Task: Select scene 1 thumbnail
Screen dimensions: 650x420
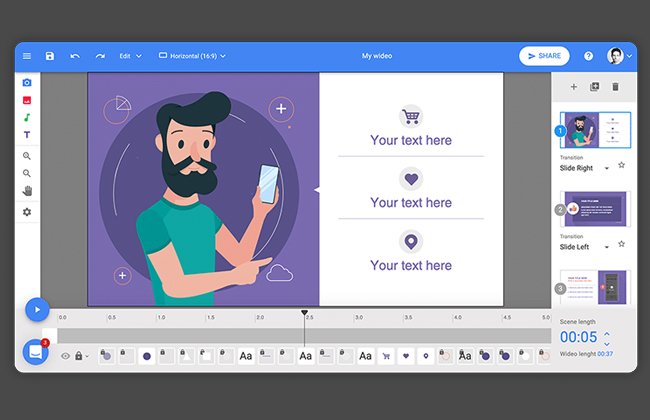Action: [x=595, y=130]
